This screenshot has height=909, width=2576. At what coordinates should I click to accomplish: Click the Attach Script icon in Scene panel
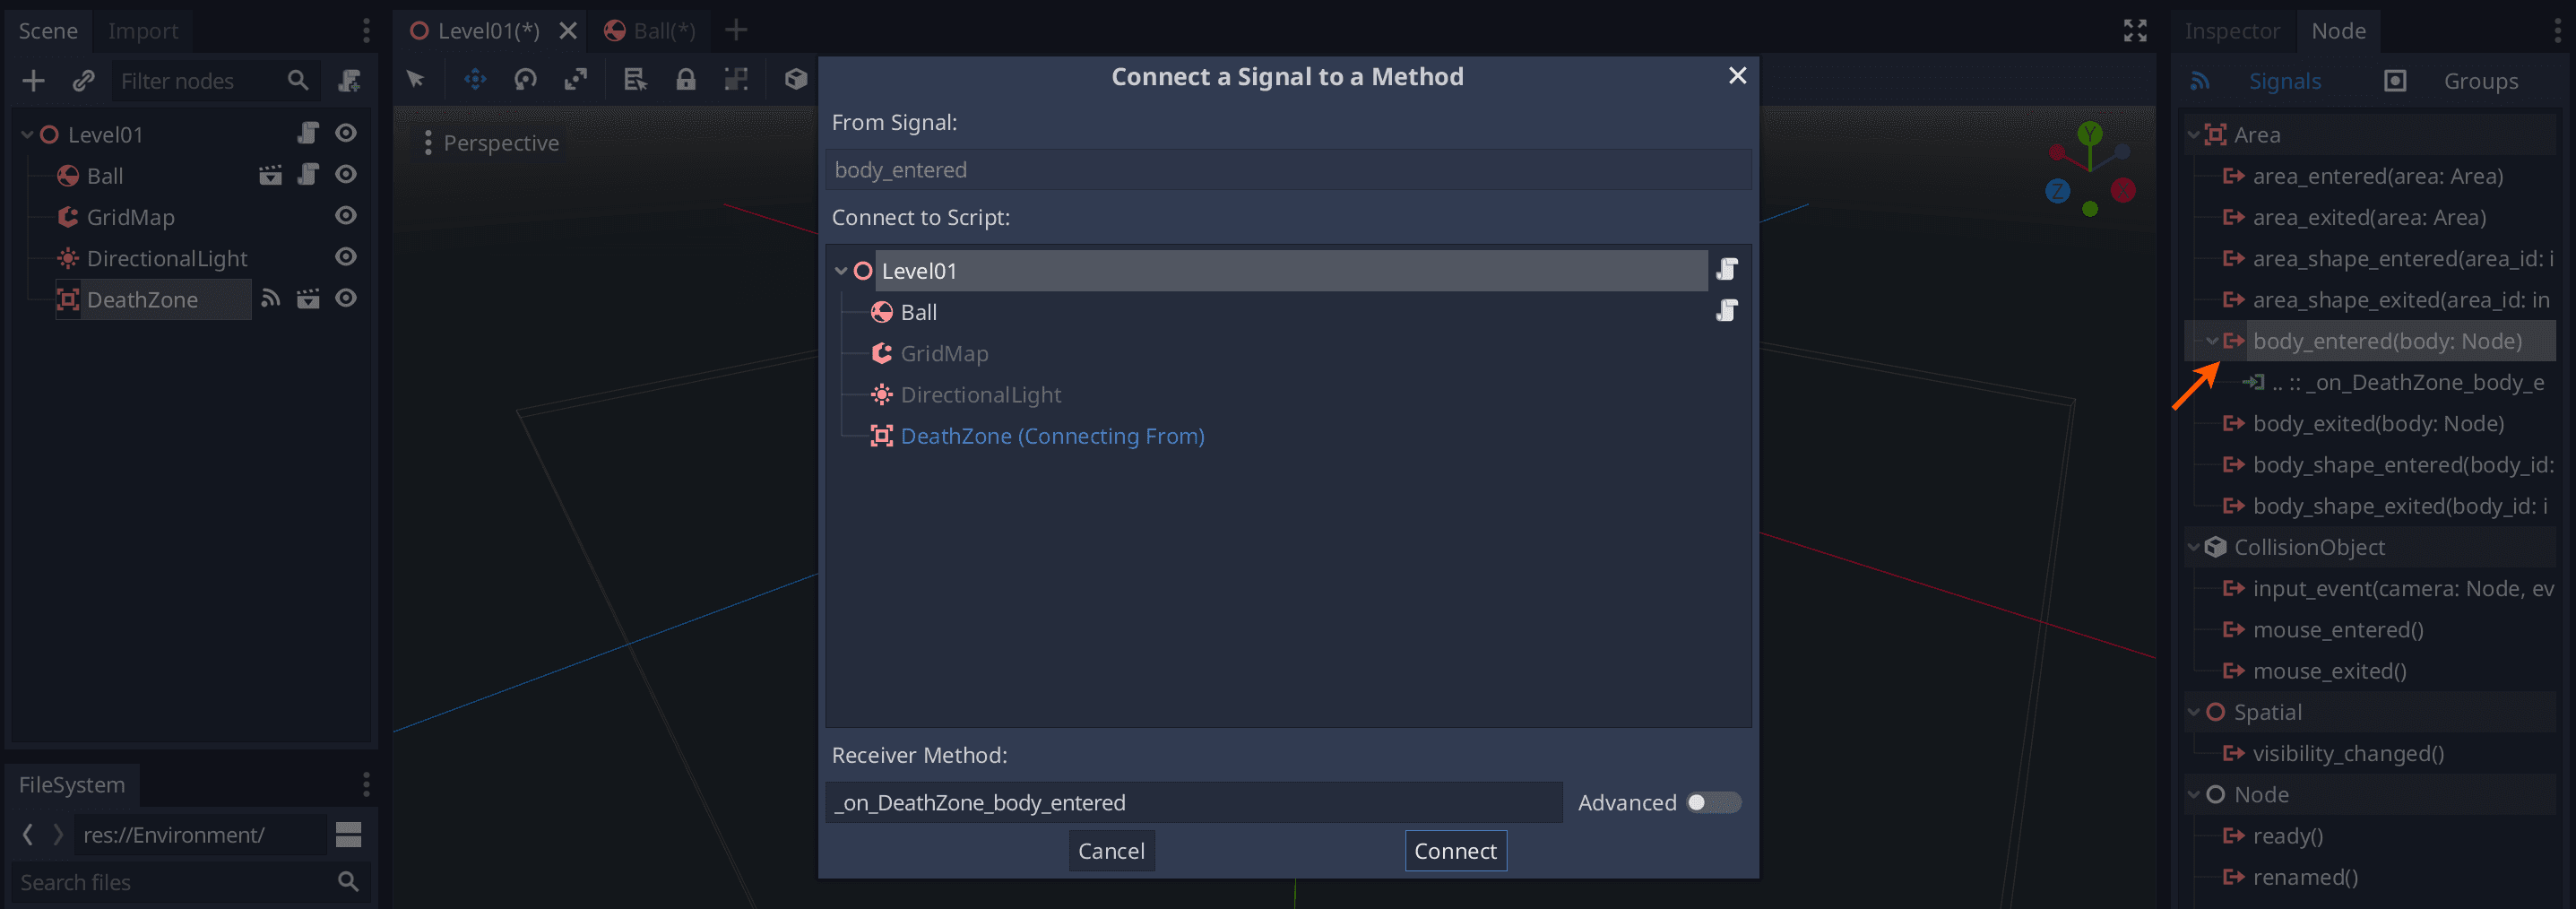point(349,81)
